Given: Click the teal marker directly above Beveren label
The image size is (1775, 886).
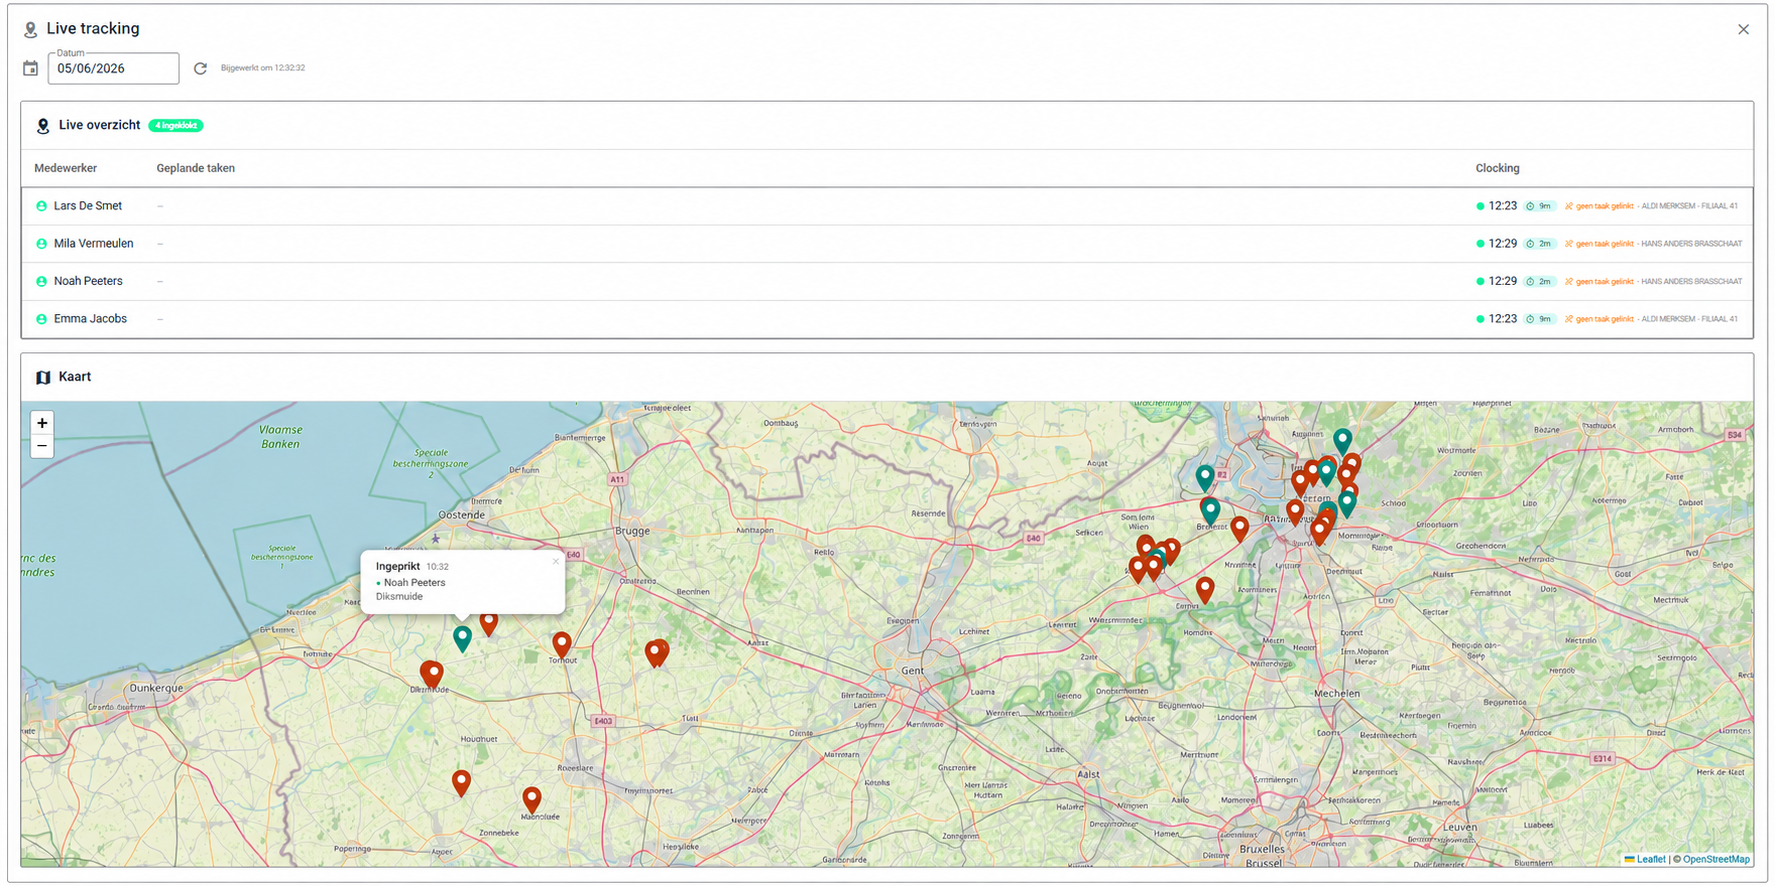Looking at the screenshot, I should click(1210, 511).
